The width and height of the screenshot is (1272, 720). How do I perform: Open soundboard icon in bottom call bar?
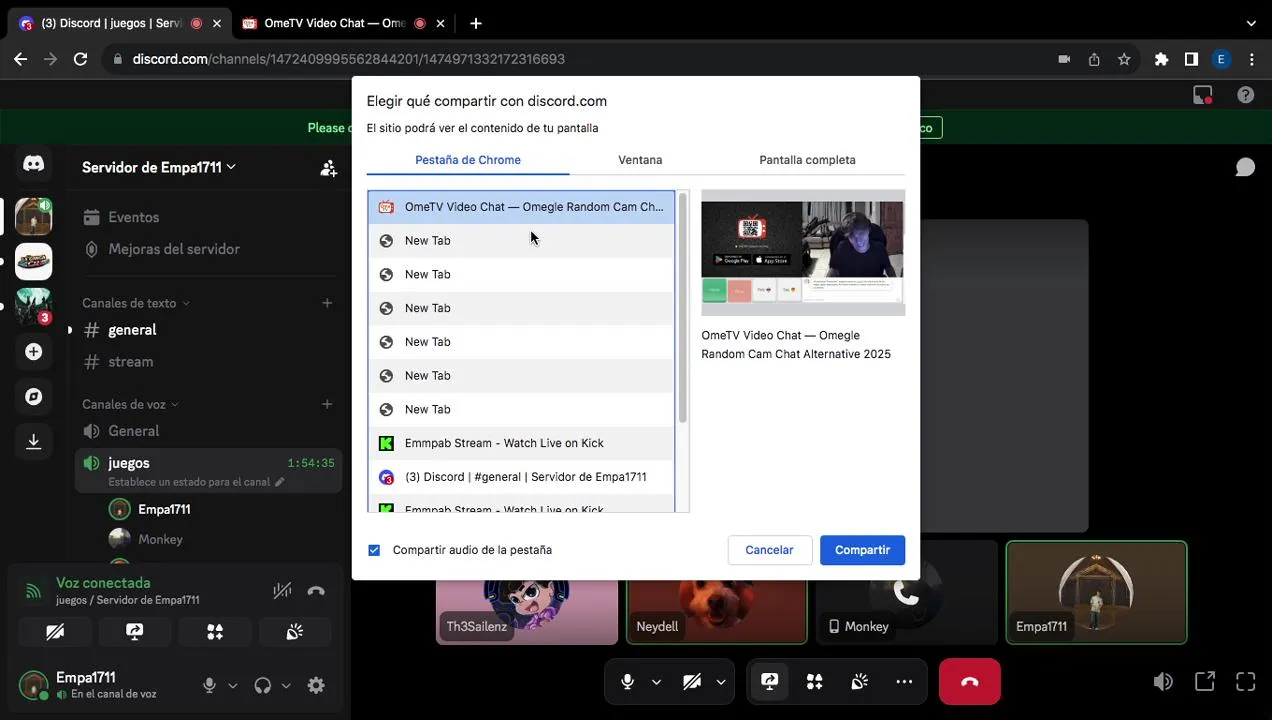(859, 682)
